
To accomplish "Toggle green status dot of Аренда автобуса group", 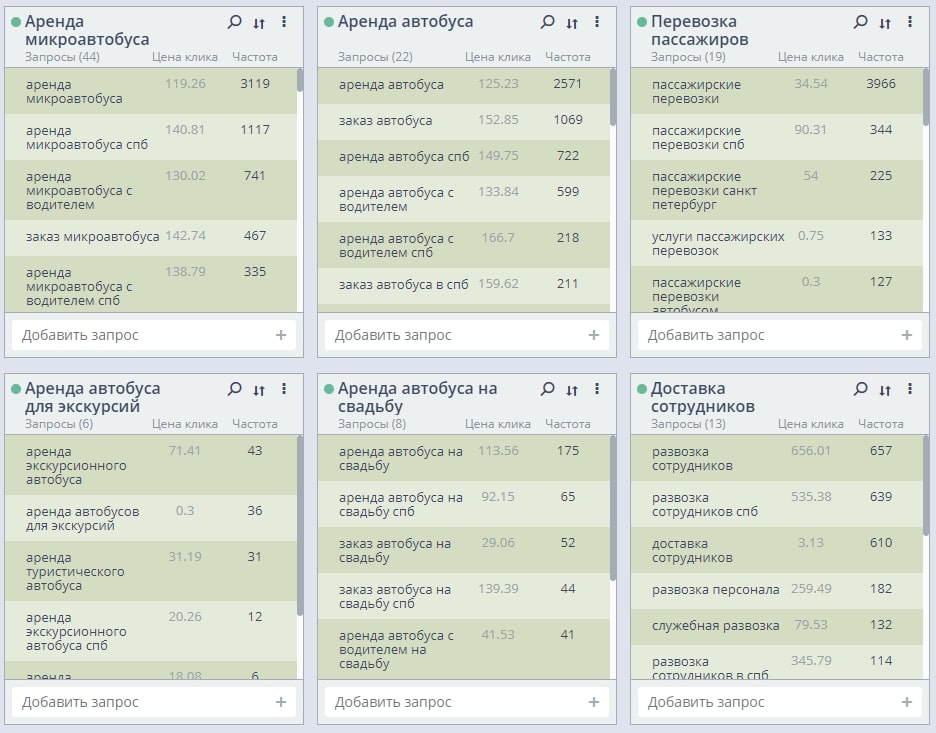I will coord(329,22).
